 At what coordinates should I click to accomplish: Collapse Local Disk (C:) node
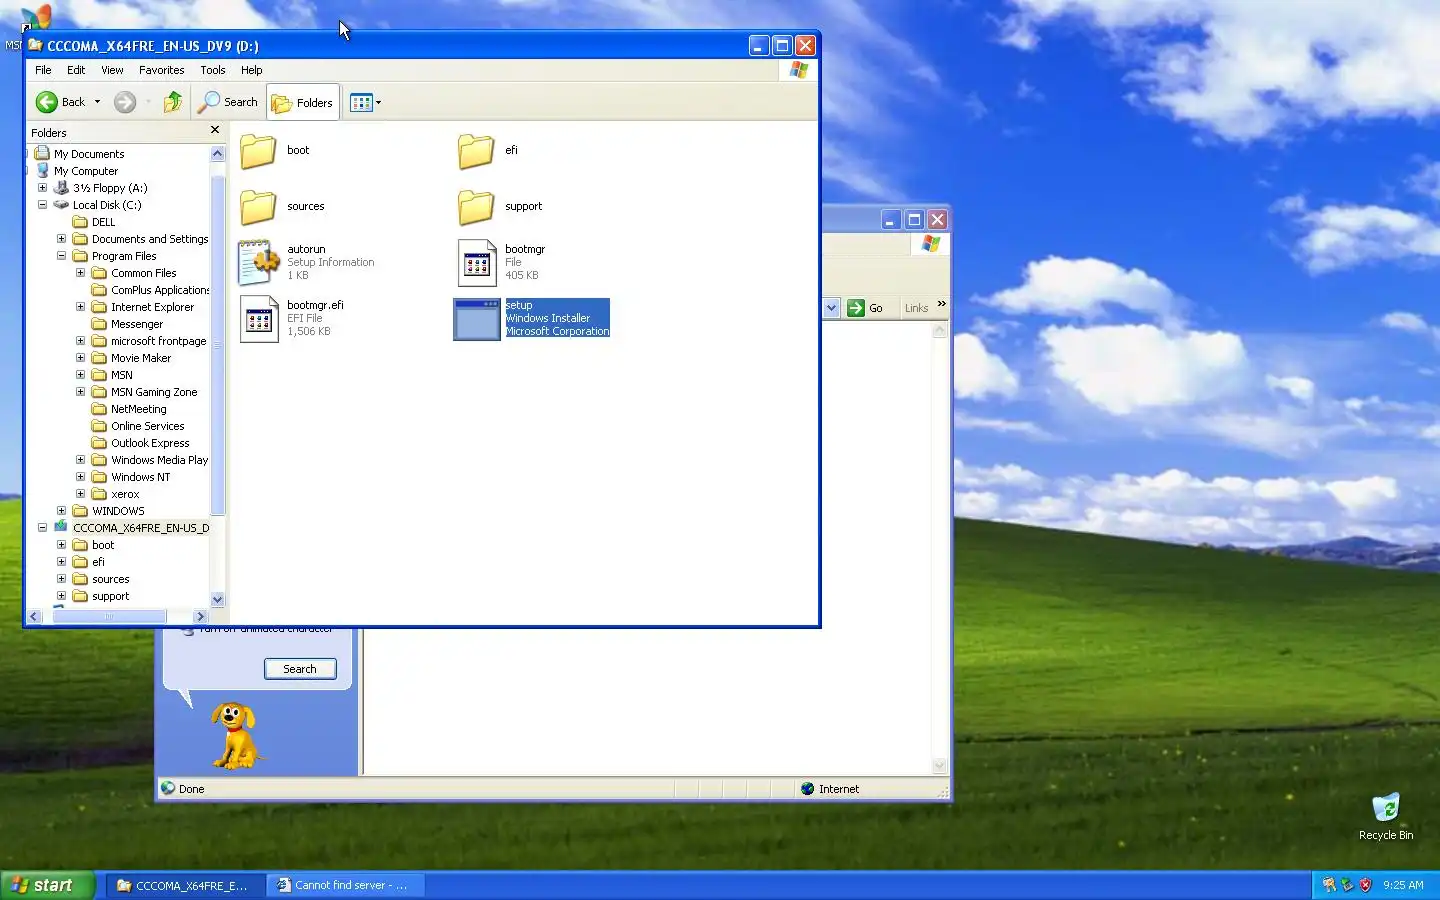(x=42, y=205)
